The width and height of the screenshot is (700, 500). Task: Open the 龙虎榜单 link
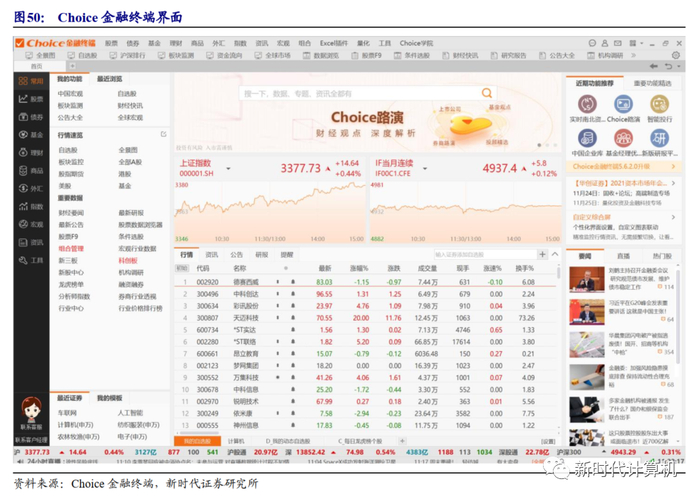coord(71,284)
